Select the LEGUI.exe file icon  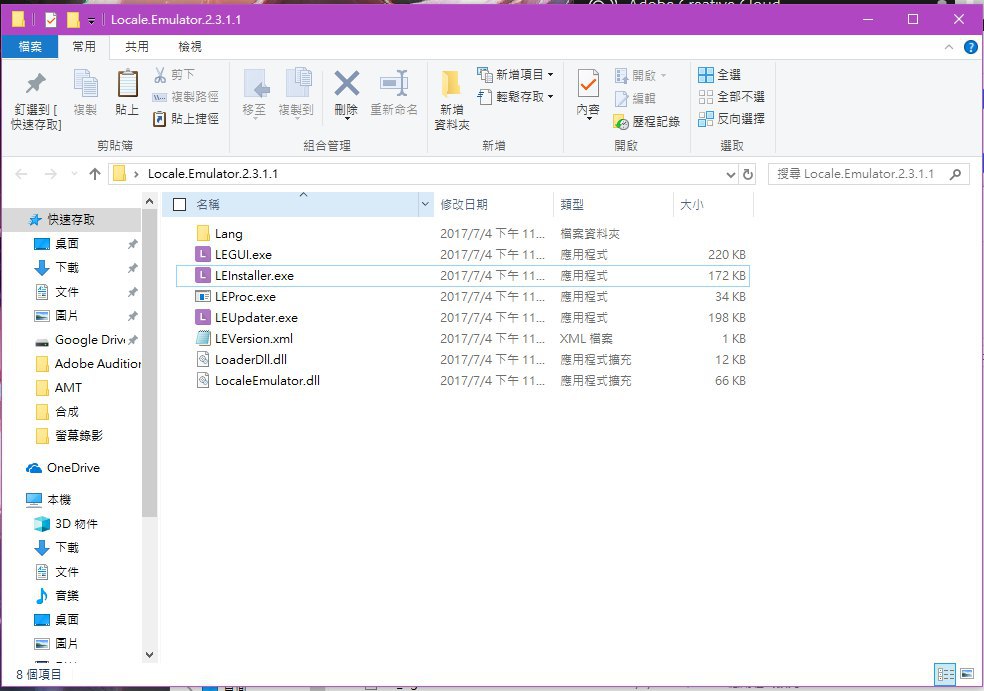coord(203,254)
